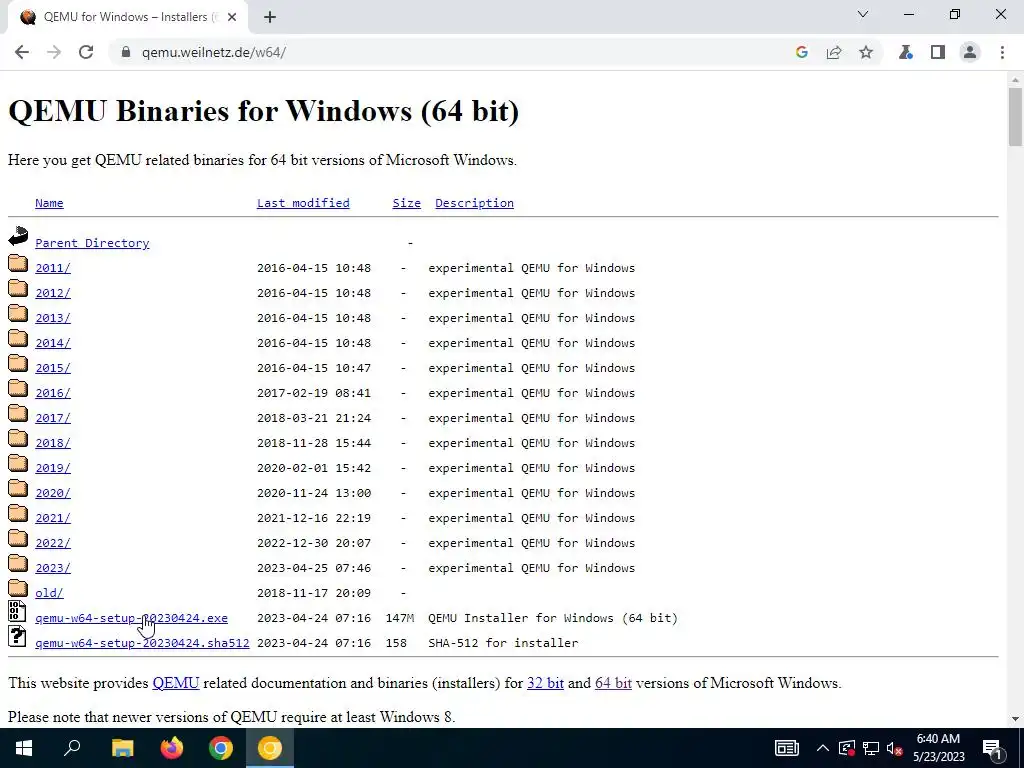This screenshot has height=768, width=1024.
Task: Open the old/ folder link
Action: (x=49, y=593)
